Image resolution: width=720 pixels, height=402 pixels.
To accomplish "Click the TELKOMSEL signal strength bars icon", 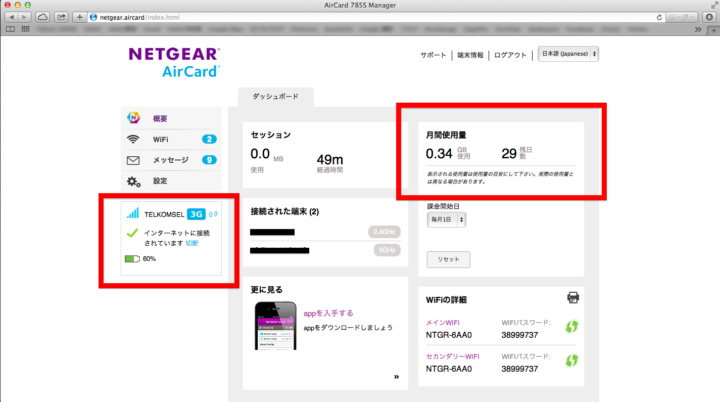I will pos(132,213).
